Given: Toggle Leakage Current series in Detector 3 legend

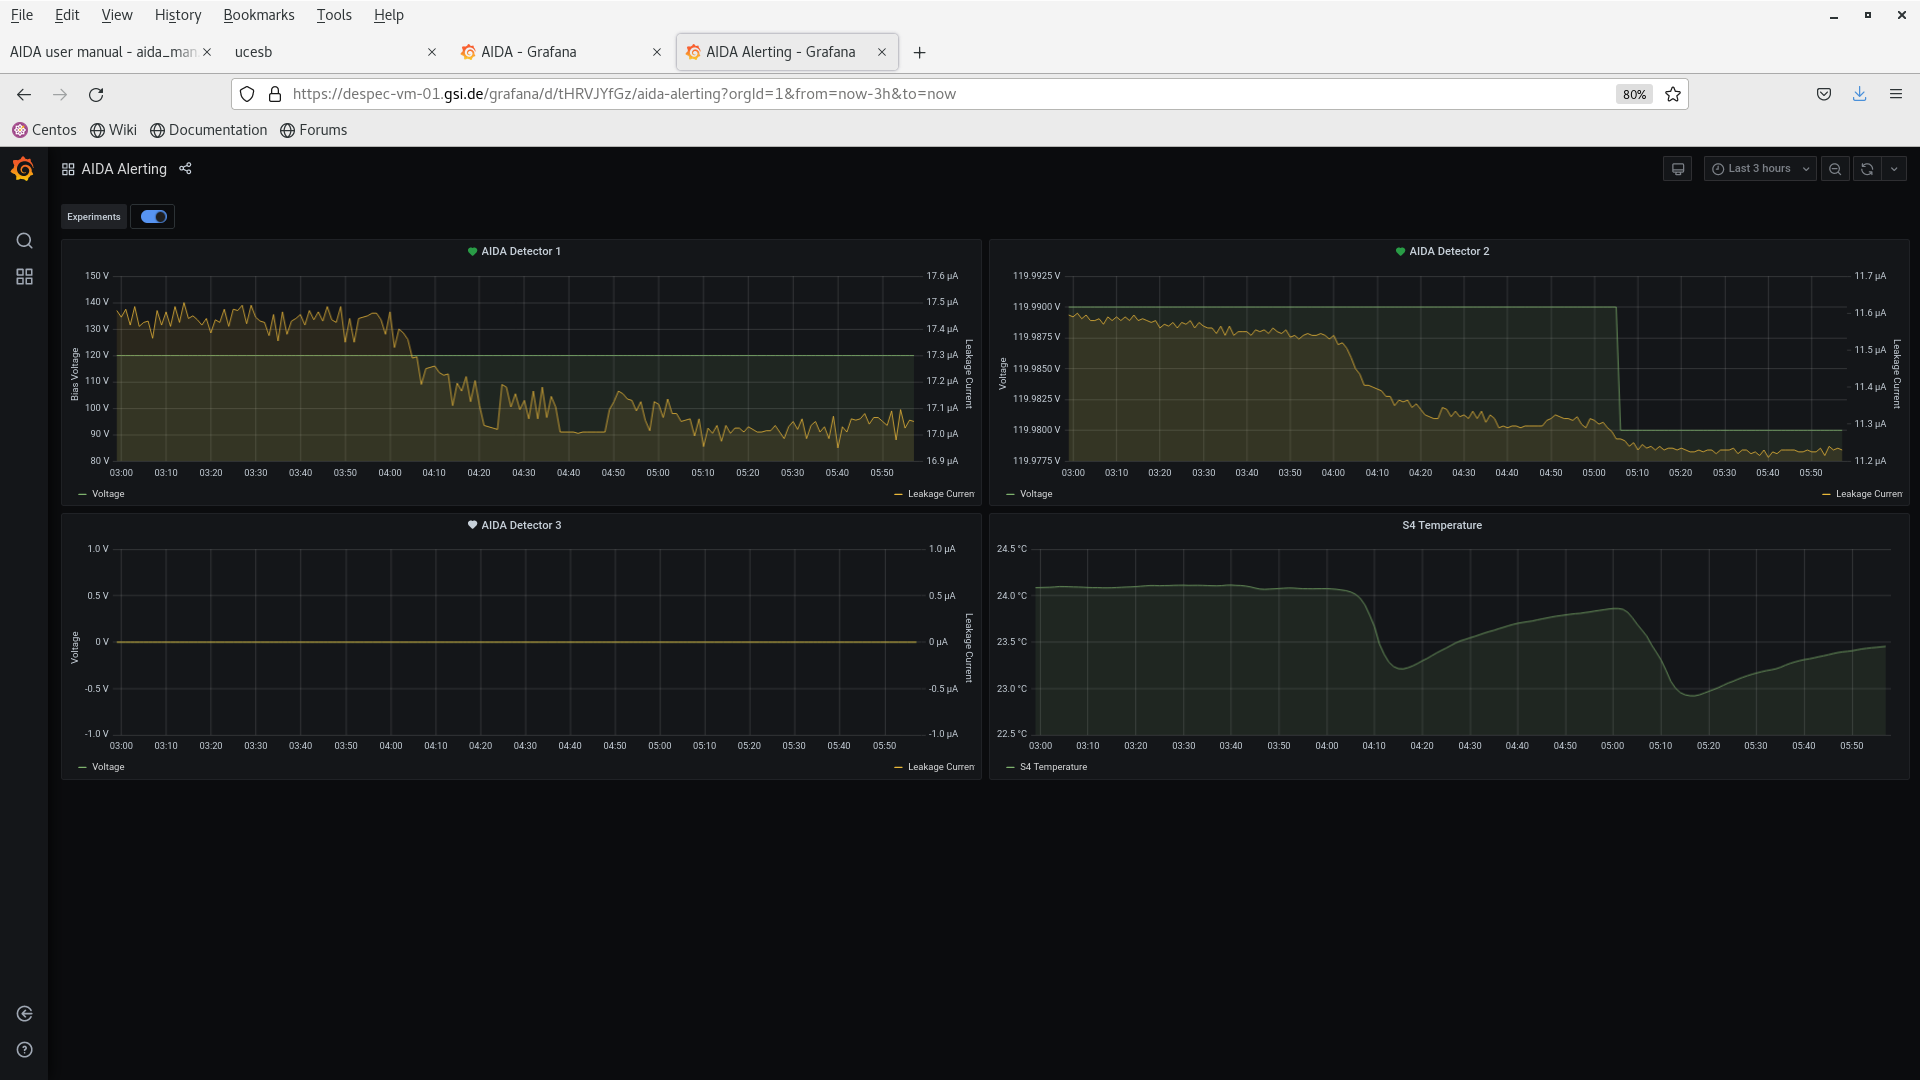Looking at the screenshot, I should pyautogui.click(x=940, y=767).
